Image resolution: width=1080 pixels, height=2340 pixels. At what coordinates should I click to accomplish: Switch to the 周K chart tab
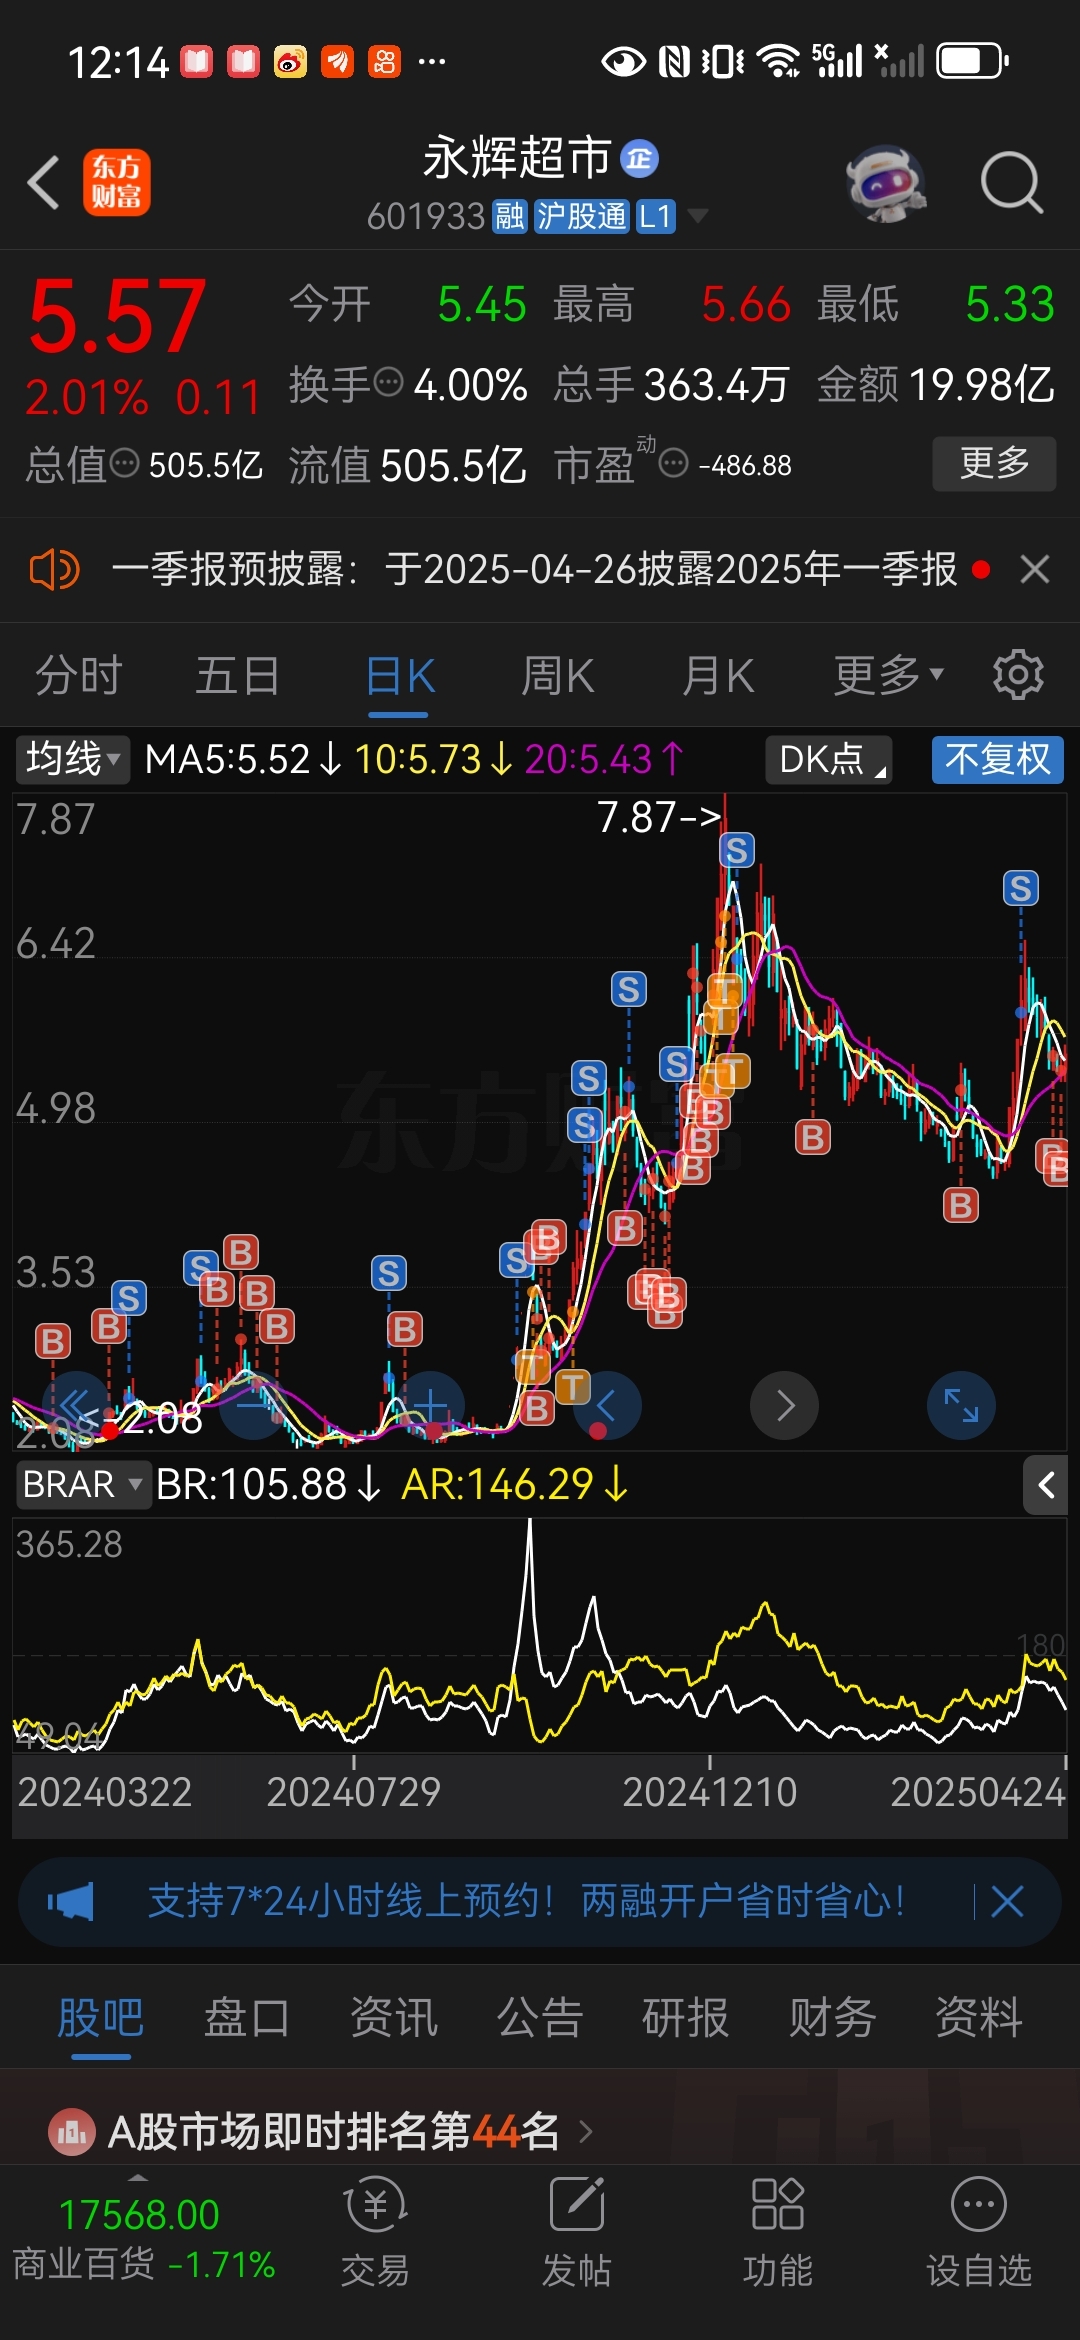pyautogui.click(x=558, y=676)
